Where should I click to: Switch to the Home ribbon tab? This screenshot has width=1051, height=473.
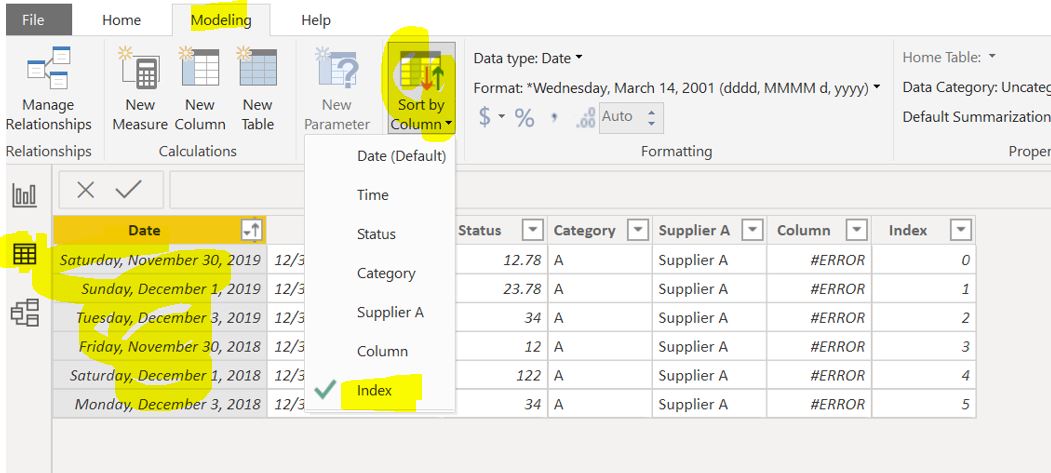pos(121,20)
